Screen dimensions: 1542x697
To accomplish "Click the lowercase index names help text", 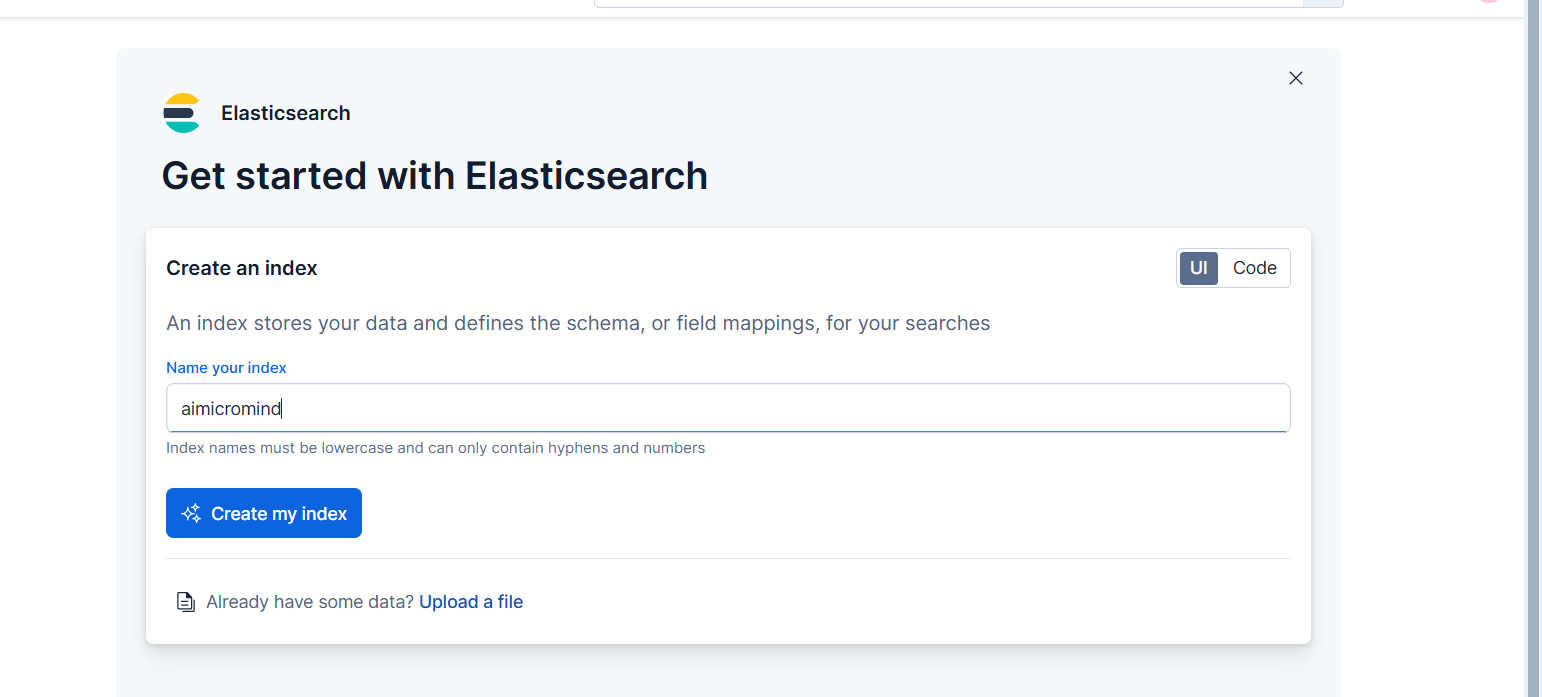I will pyautogui.click(x=435, y=448).
